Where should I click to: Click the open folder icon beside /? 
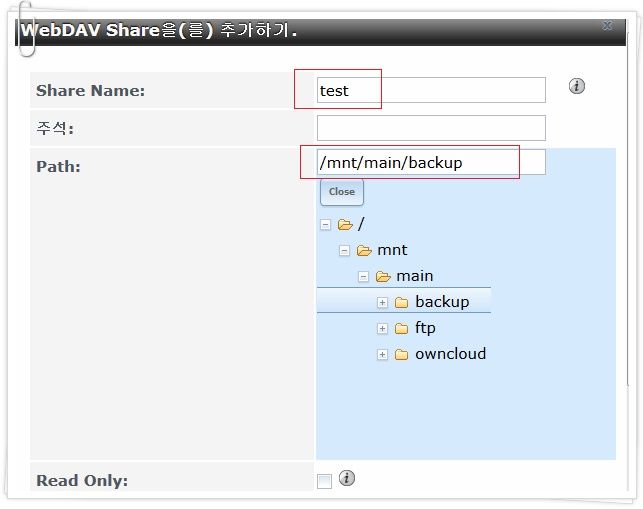pos(345,225)
